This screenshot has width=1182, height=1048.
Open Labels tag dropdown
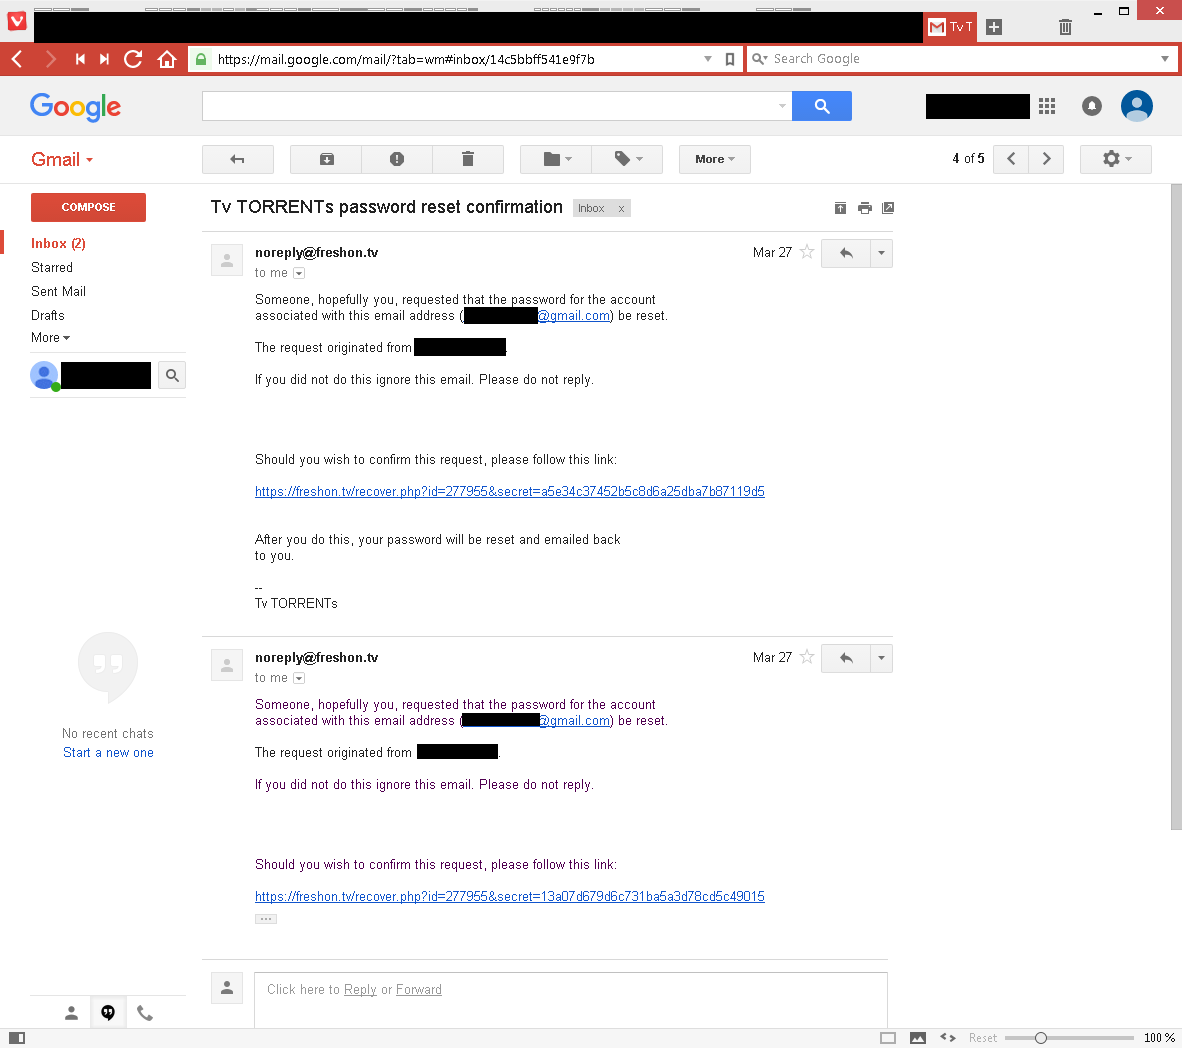pos(627,159)
